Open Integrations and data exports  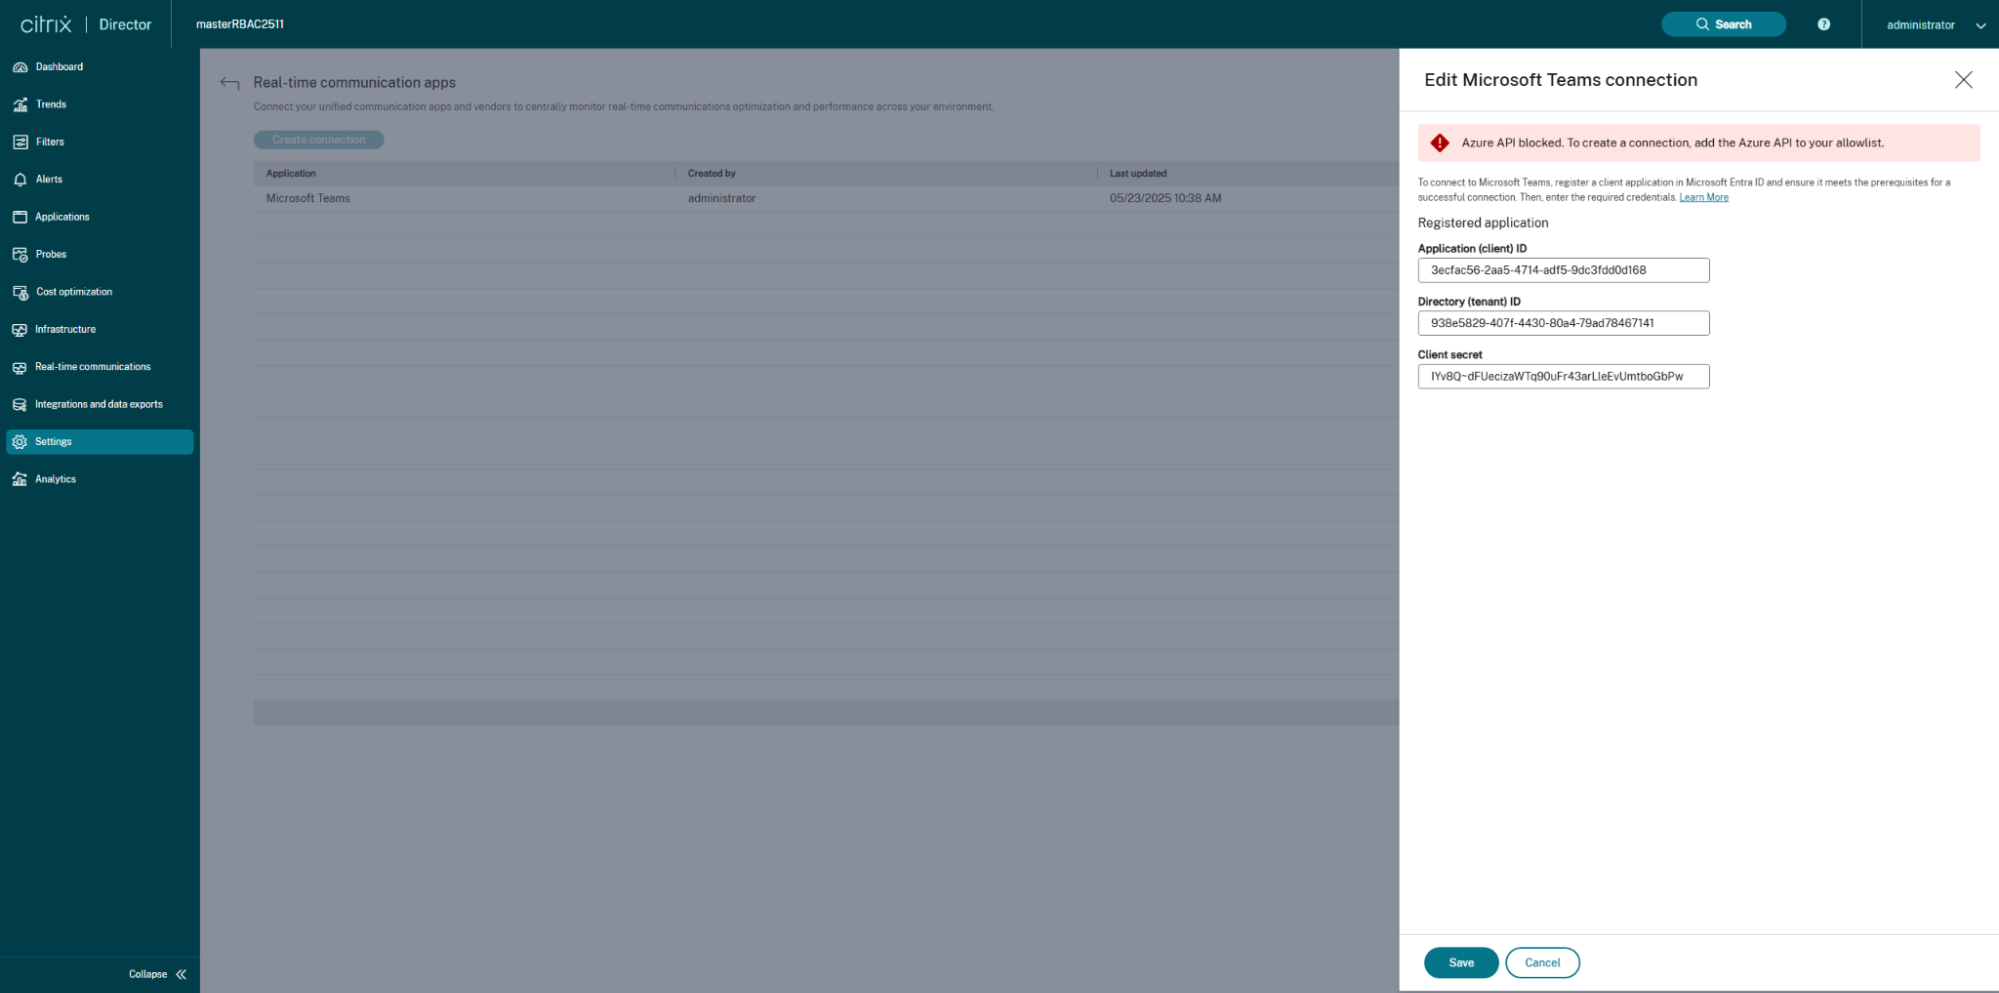coord(99,404)
